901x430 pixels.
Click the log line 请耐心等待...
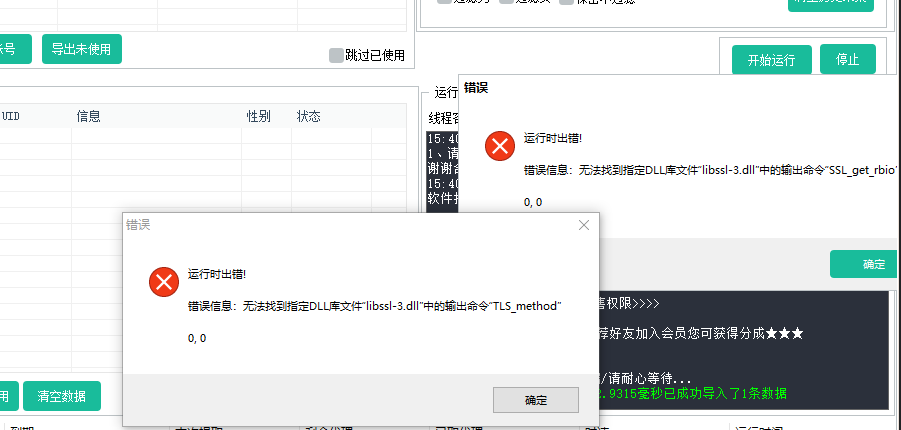click(645, 379)
